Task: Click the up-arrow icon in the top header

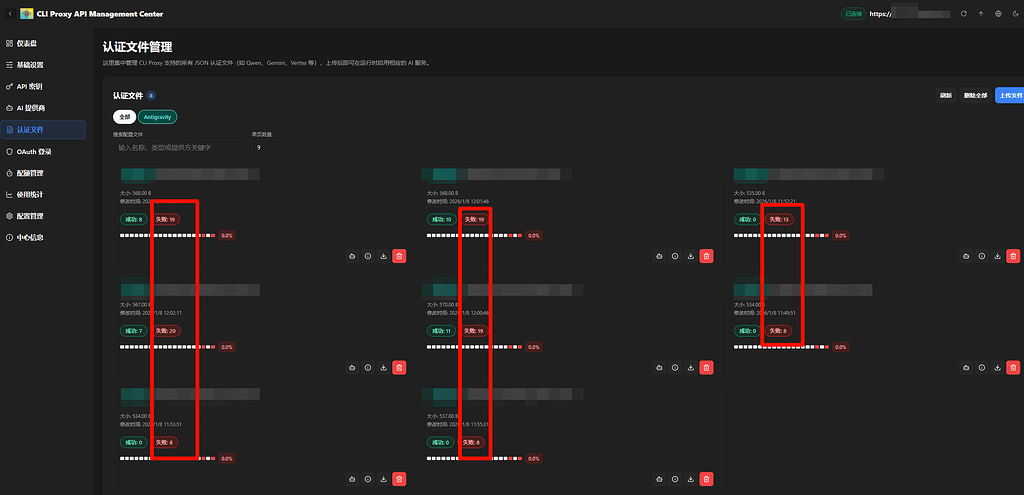Action: click(x=981, y=14)
